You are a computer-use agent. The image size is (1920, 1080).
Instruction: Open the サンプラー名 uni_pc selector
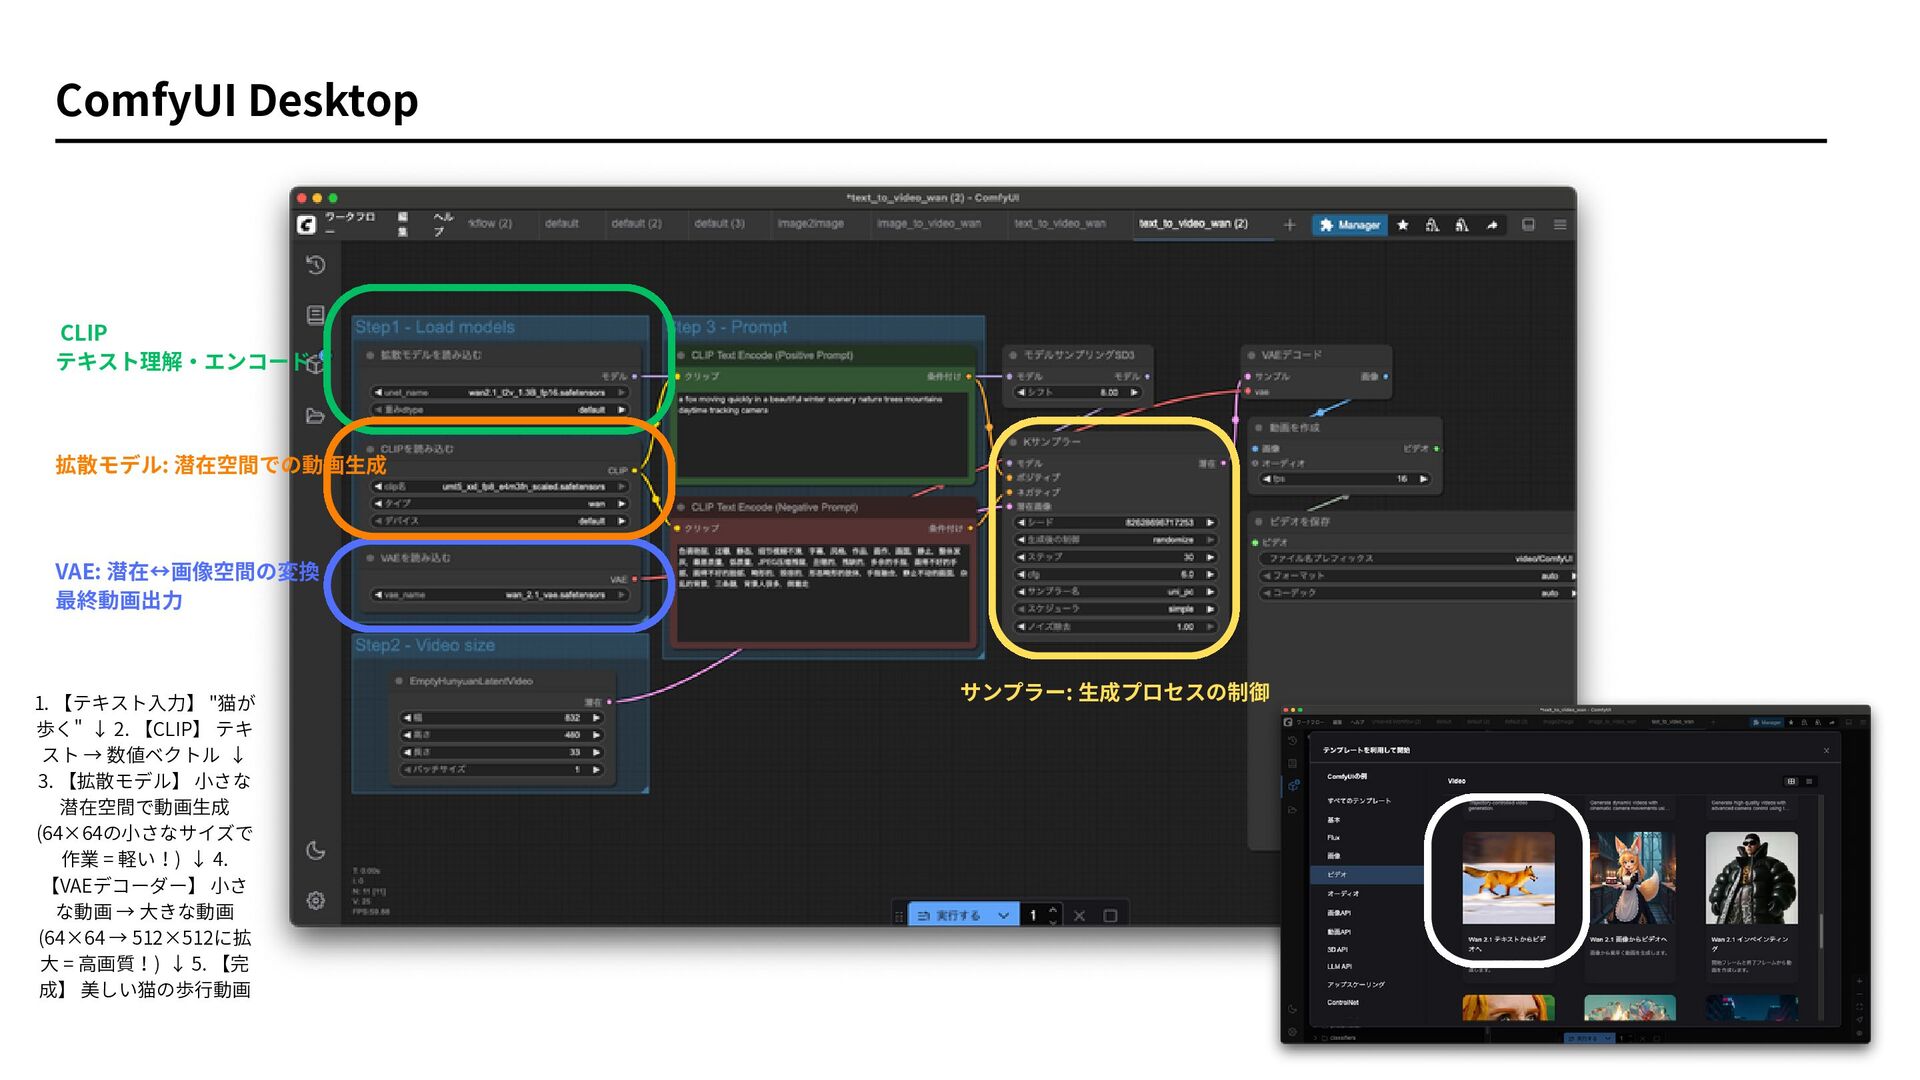tap(1116, 592)
